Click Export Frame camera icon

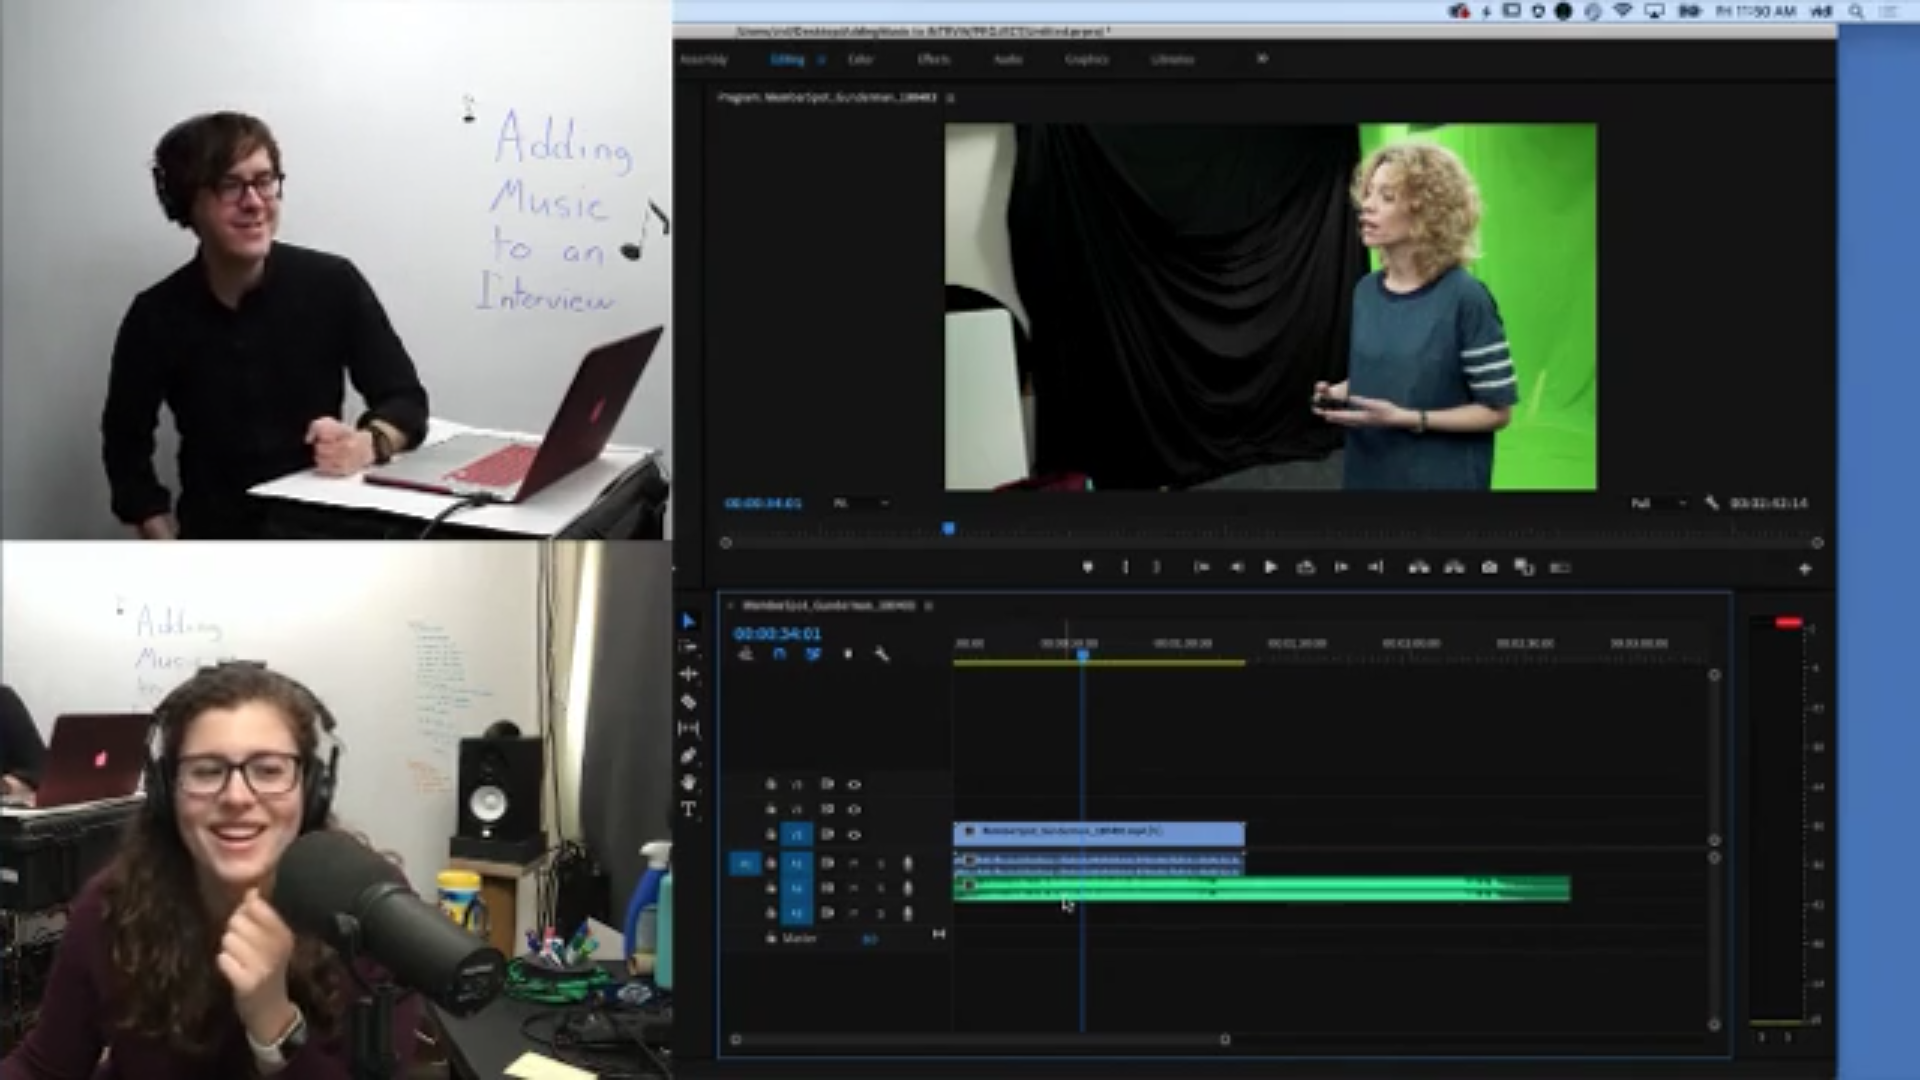[1489, 567]
